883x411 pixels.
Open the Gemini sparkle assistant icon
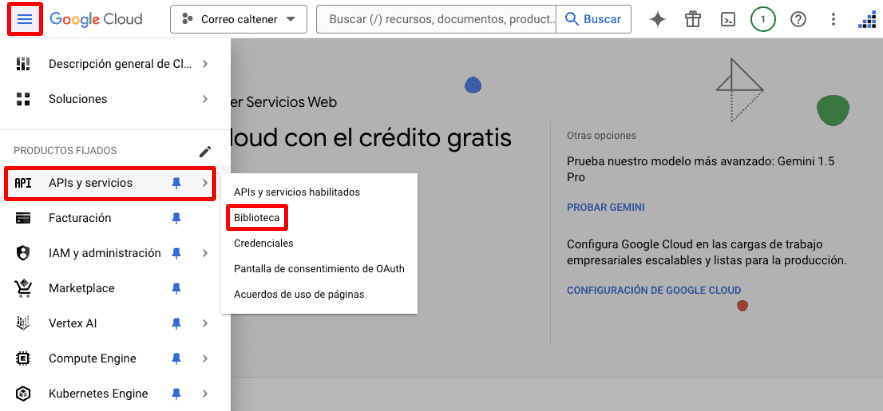tap(657, 19)
